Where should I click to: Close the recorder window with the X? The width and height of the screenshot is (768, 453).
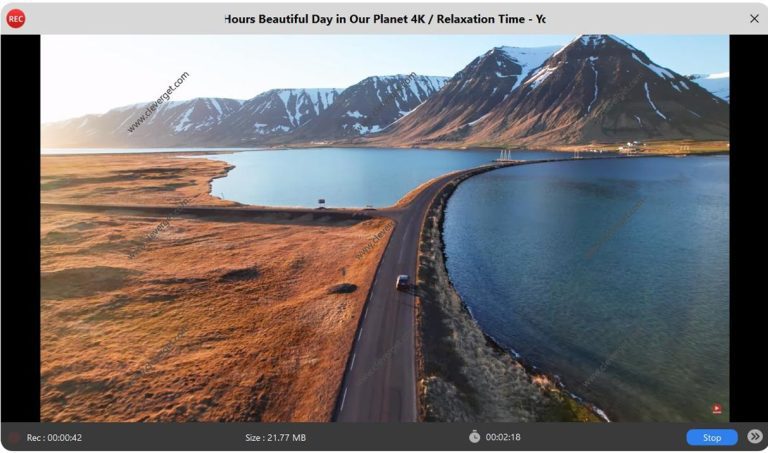pyautogui.click(x=754, y=19)
